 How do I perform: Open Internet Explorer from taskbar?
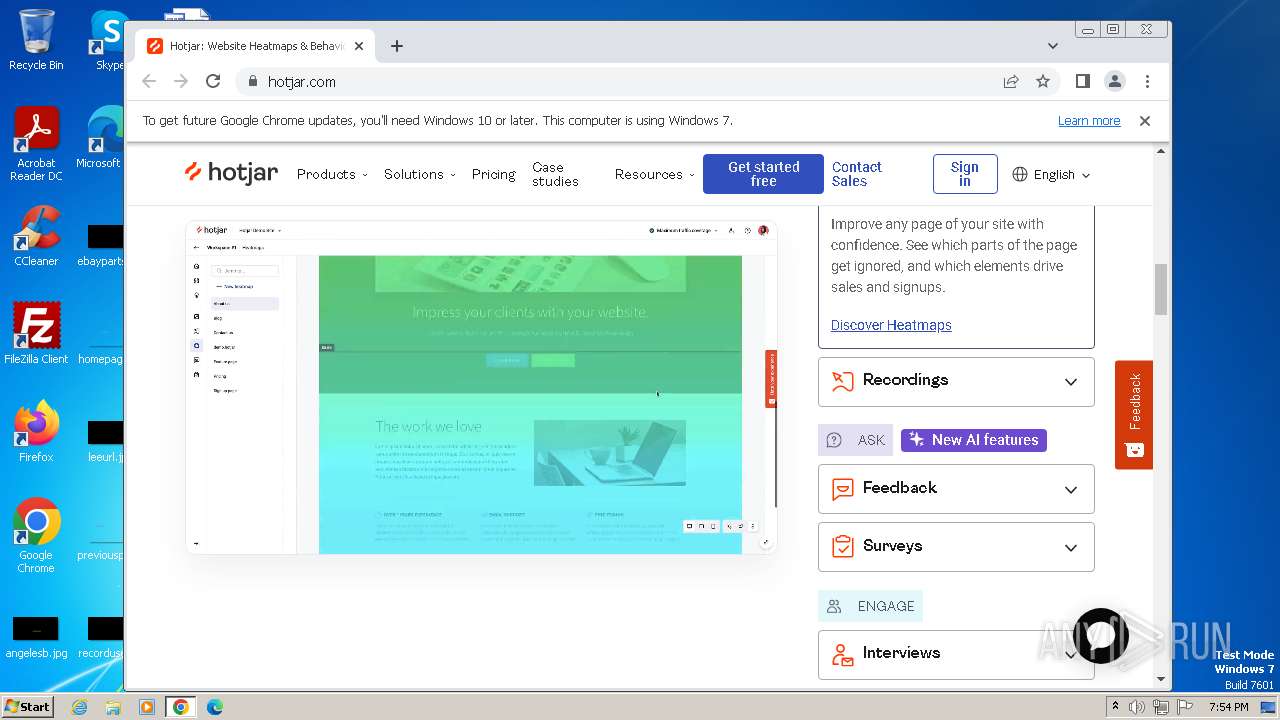click(79, 707)
